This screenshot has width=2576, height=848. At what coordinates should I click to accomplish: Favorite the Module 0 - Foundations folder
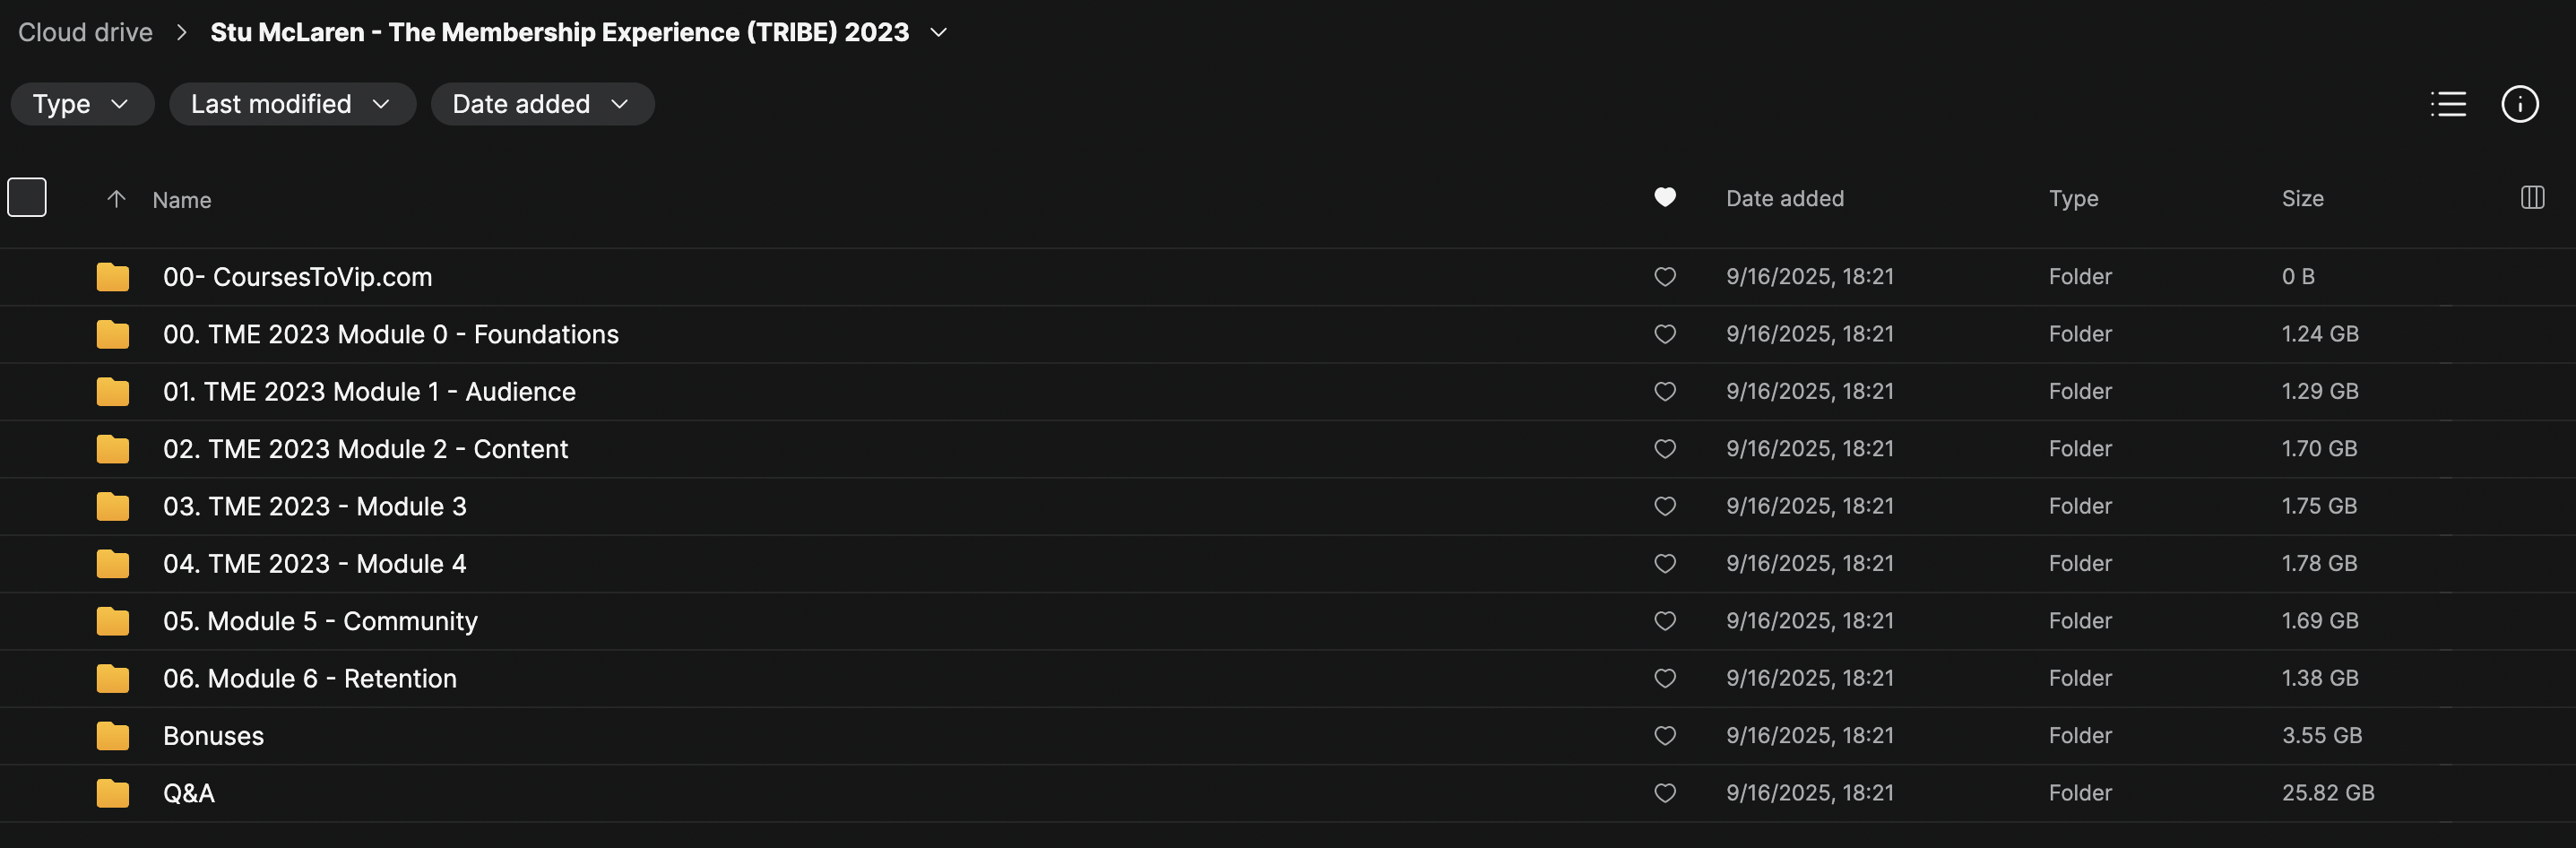(x=1664, y=334)
